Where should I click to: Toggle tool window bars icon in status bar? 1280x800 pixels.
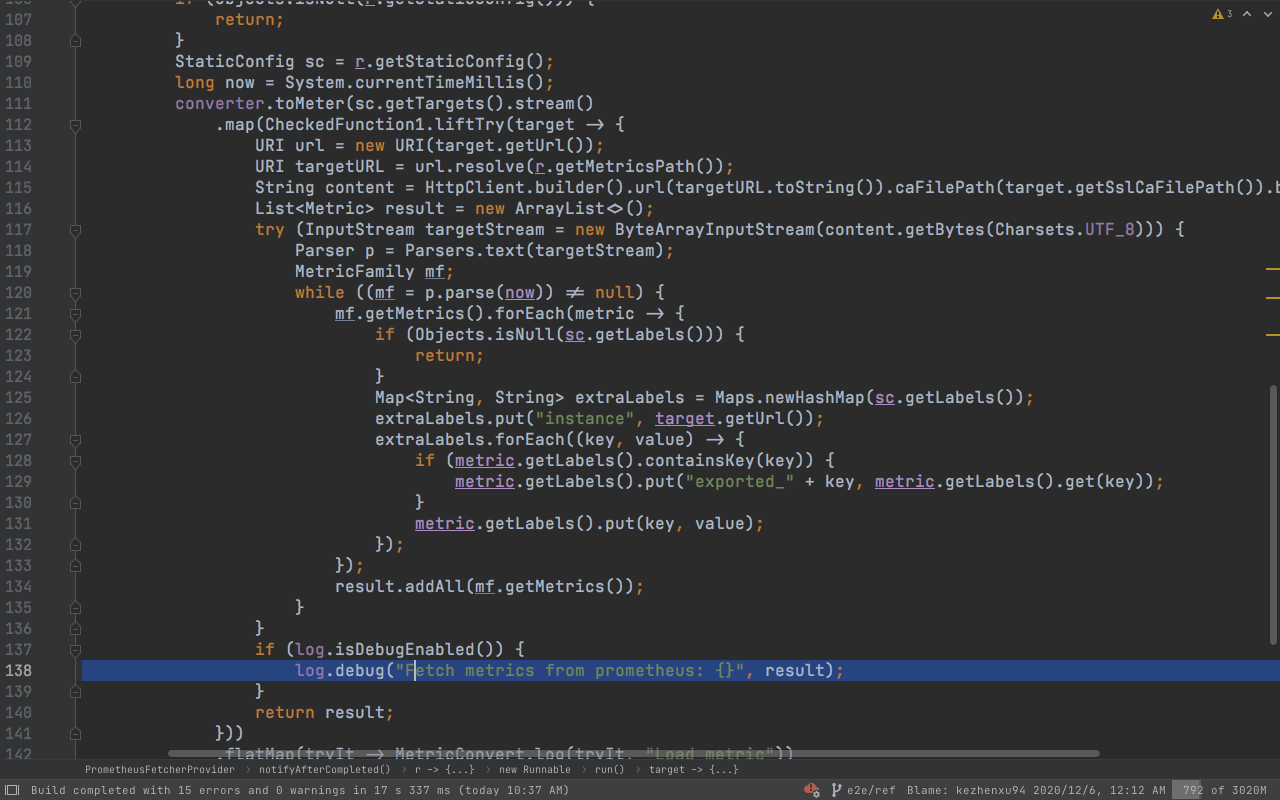coord(13,790)
